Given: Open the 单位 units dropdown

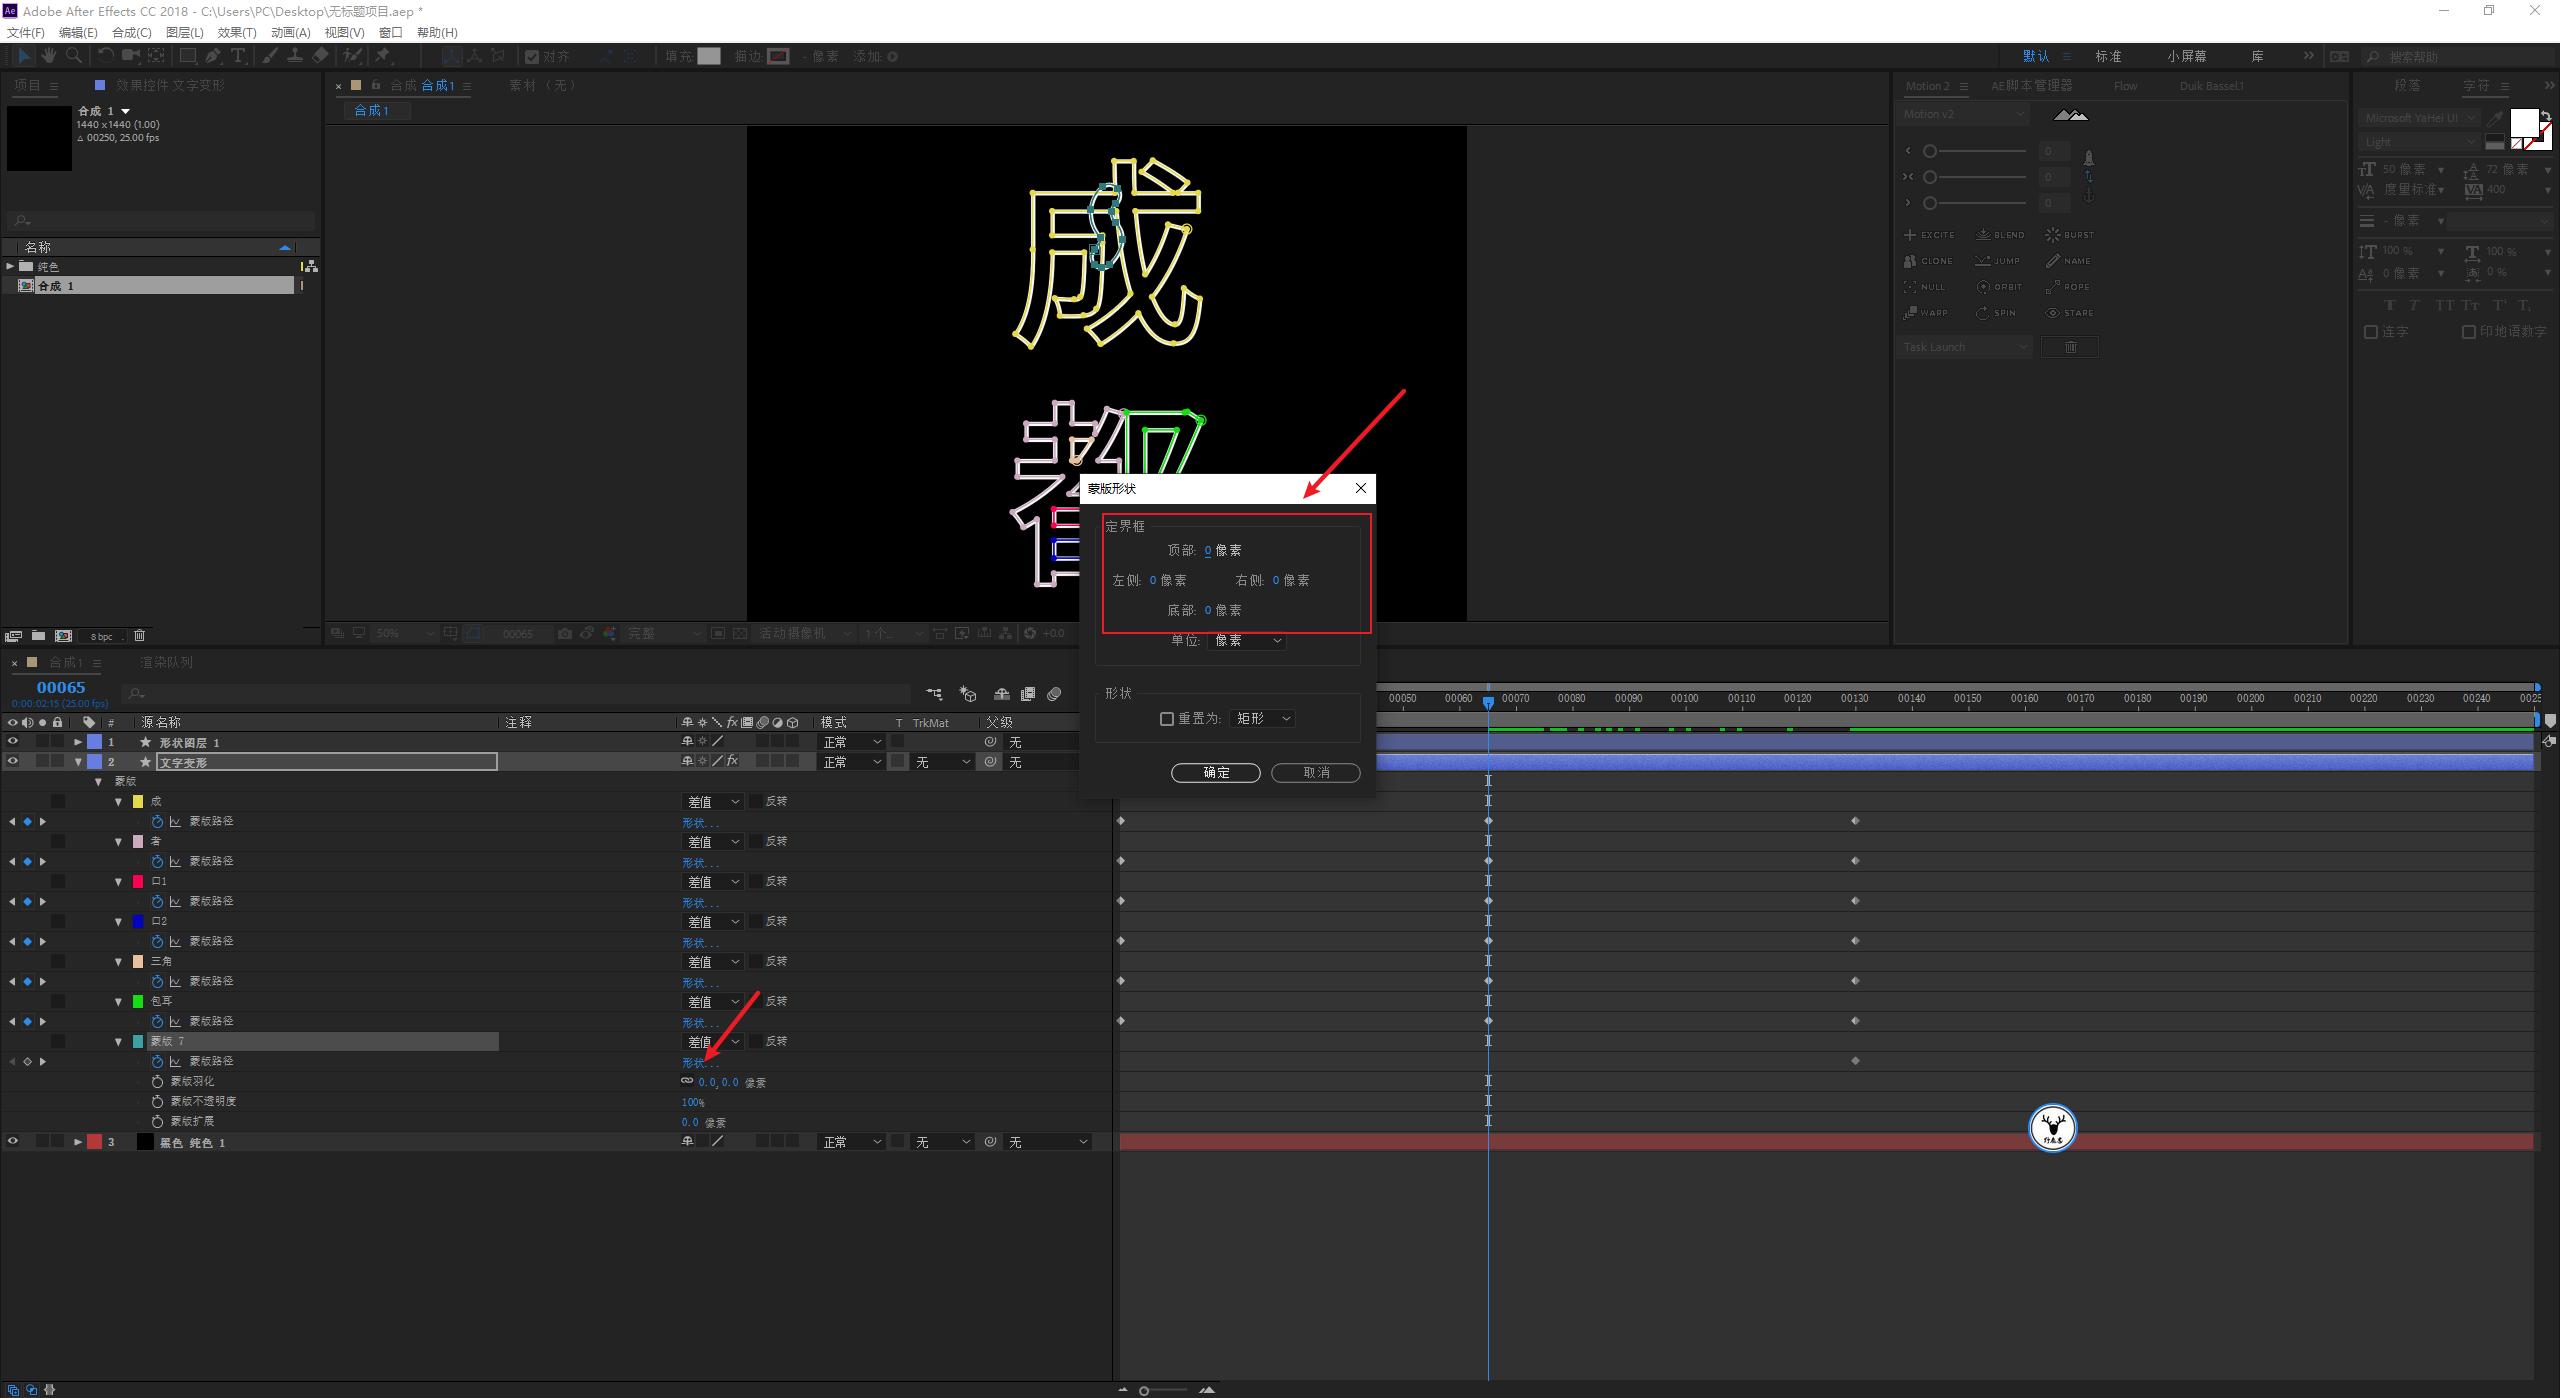Looking at the screenshot, I should click(1247, 641).
